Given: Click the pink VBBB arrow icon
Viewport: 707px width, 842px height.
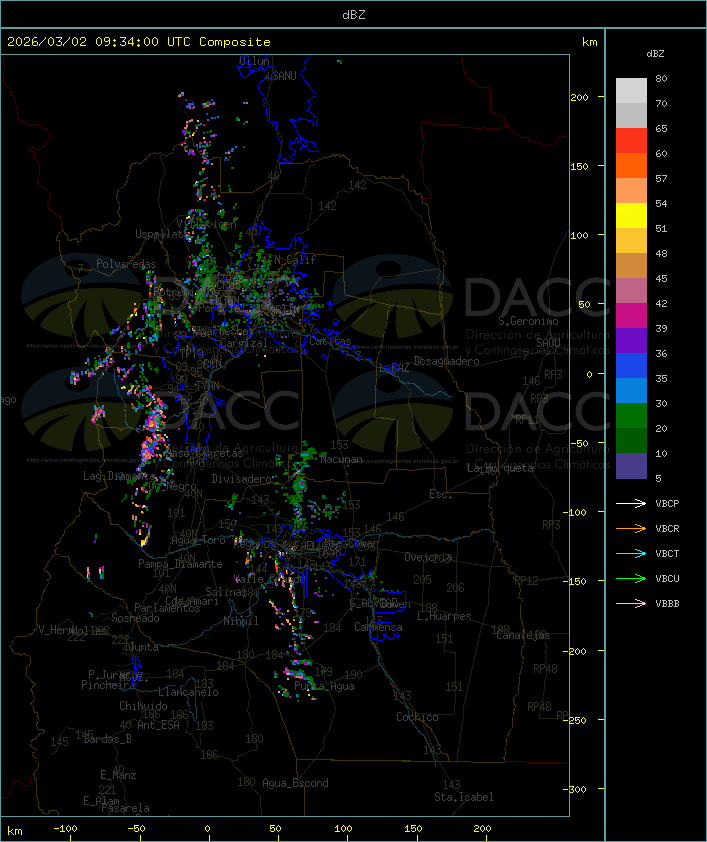Looking at the screenshot, I should pyautogui.click(x=631, y=604).
